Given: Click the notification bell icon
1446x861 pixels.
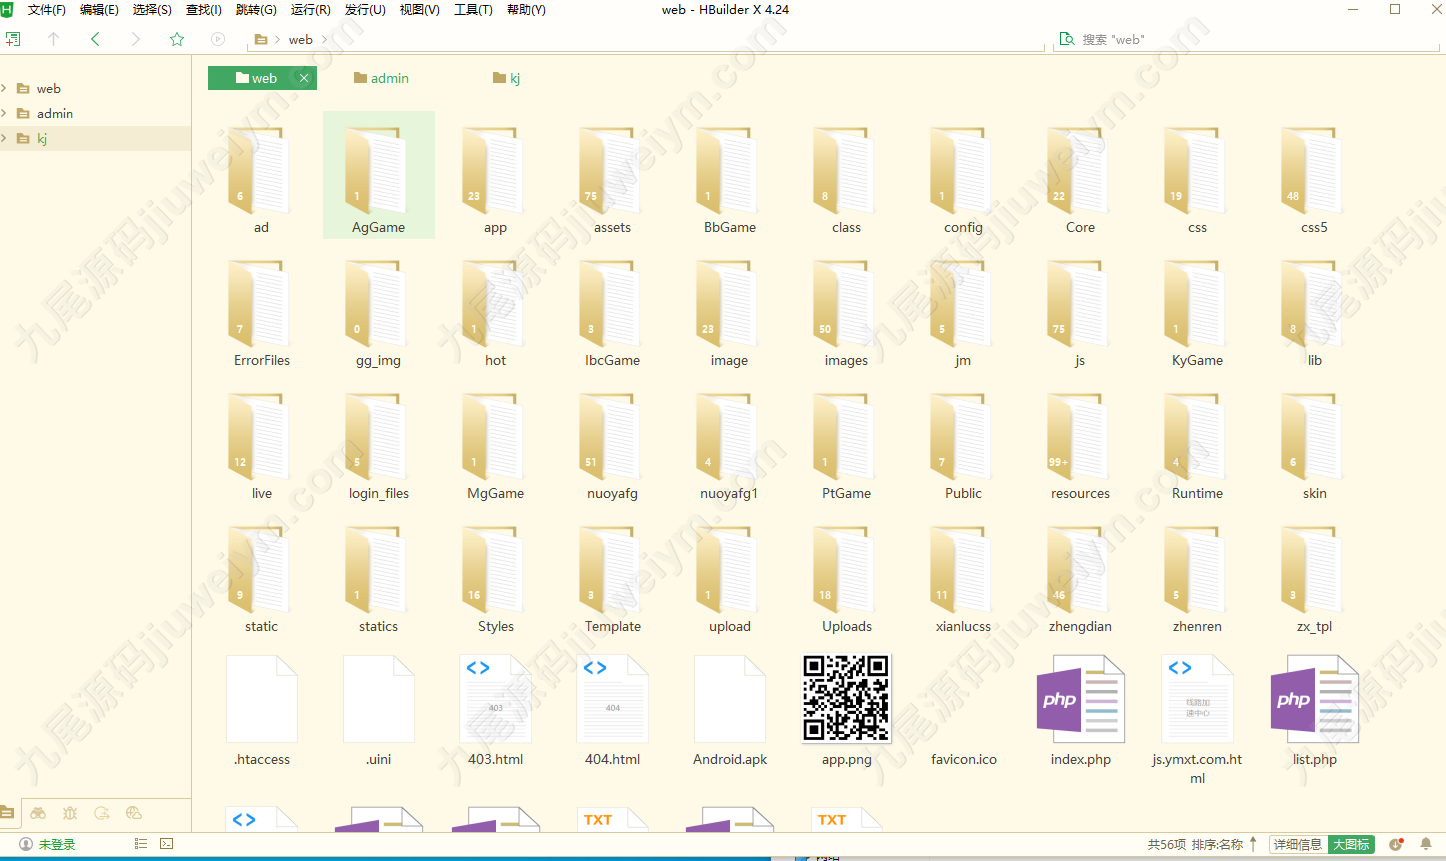Looking at the screenshot, I should tap(1426, 844).
